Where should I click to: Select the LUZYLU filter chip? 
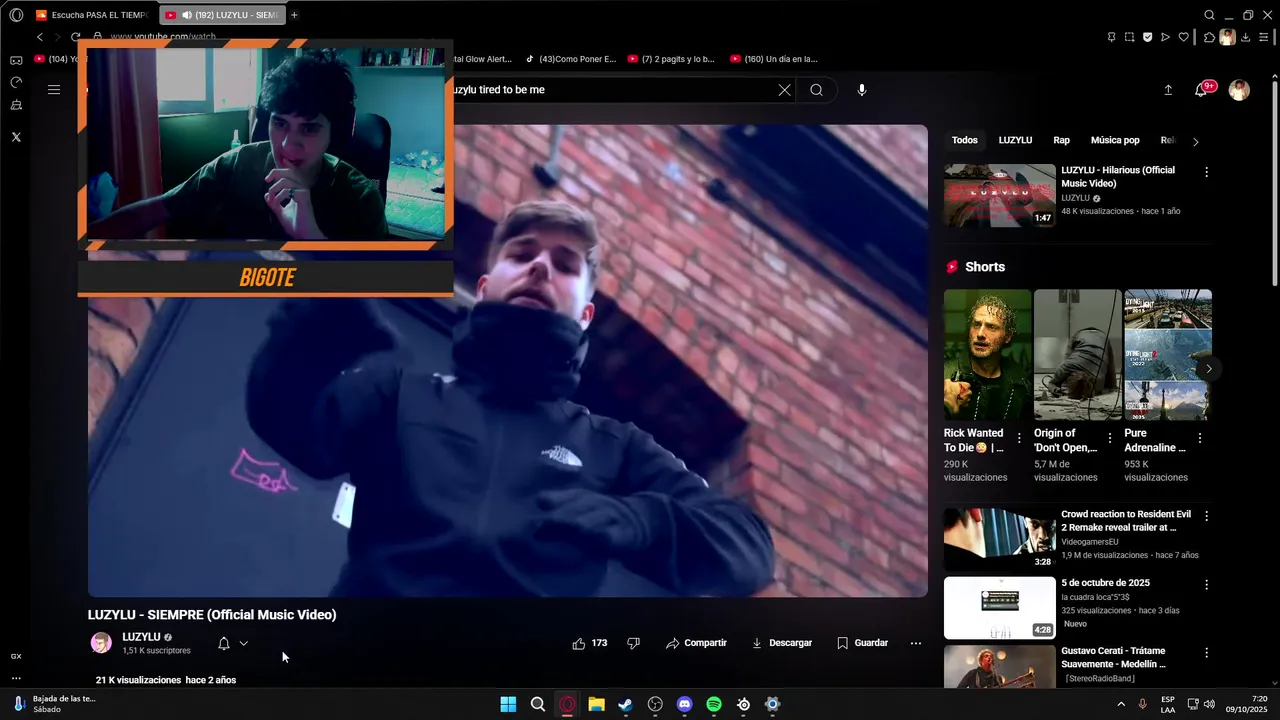[1015, 141]
